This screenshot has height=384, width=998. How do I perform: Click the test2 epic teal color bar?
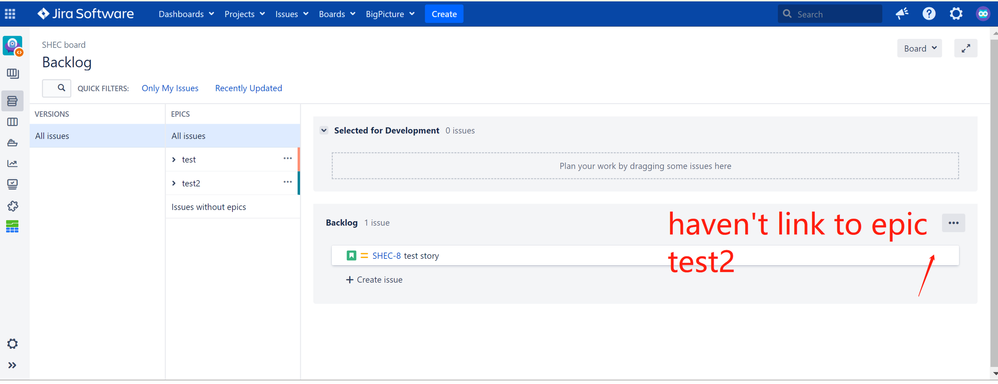pyautogui.click(x=299, y=183)
